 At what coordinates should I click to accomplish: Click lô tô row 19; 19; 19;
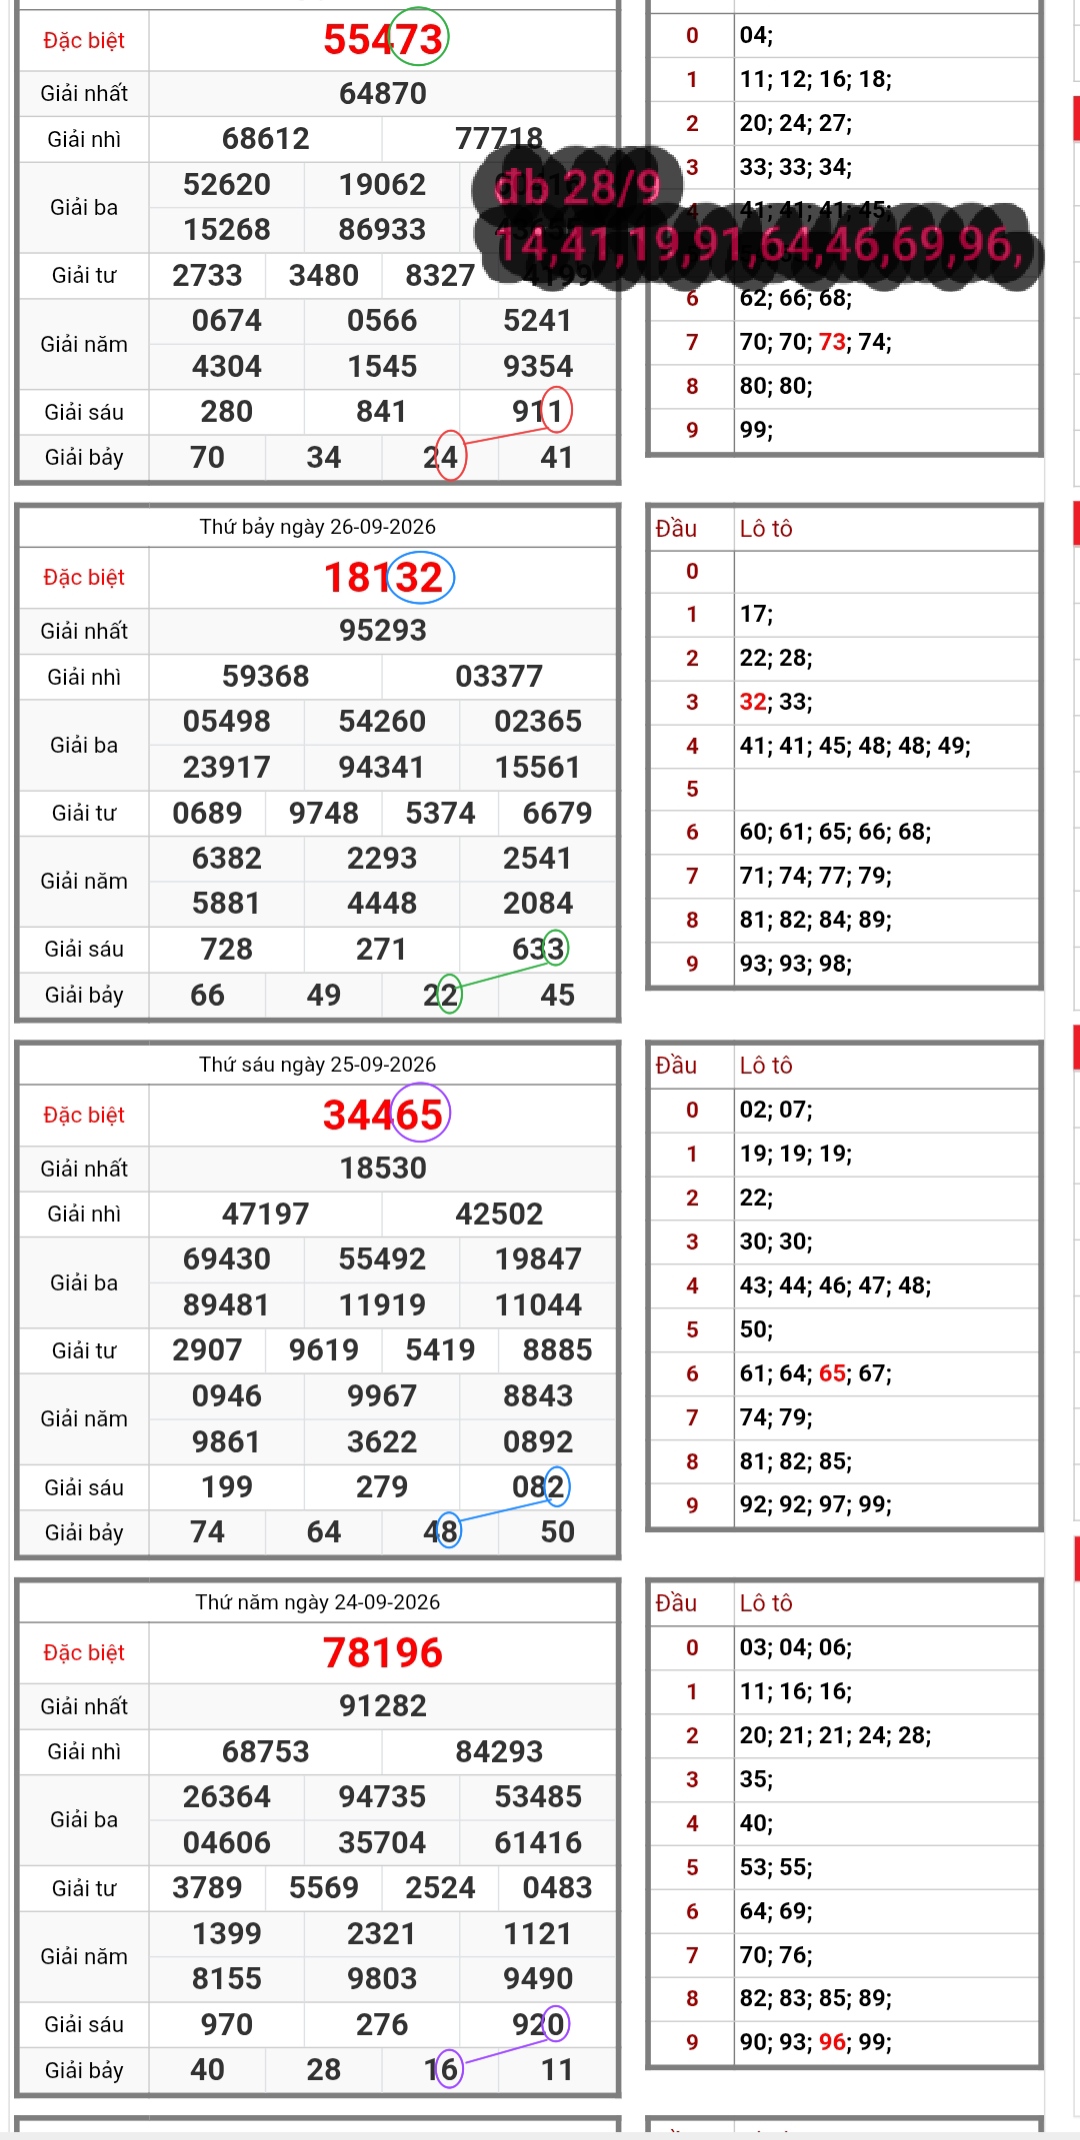tap(796, 1154)
